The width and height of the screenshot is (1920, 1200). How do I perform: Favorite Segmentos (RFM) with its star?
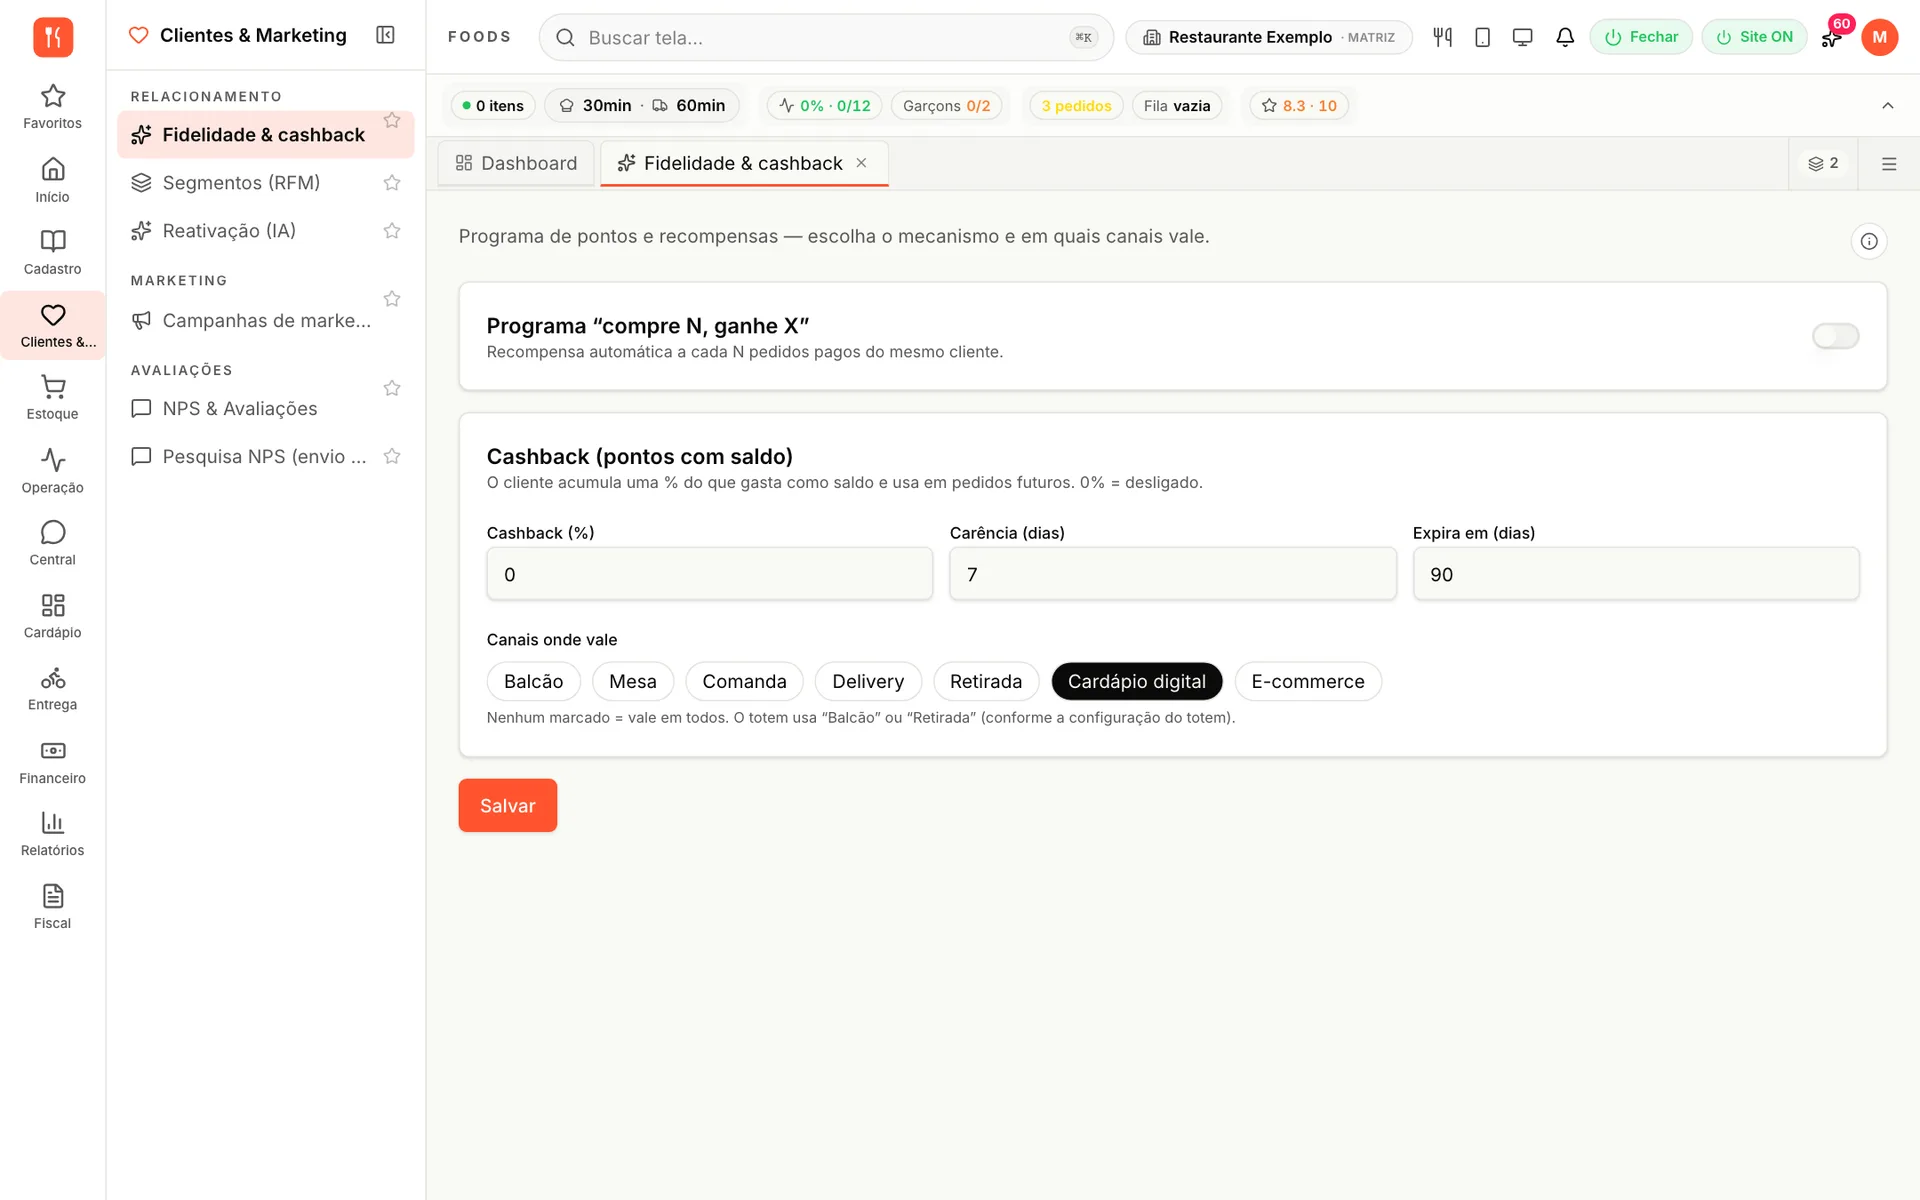pos(392,183)
